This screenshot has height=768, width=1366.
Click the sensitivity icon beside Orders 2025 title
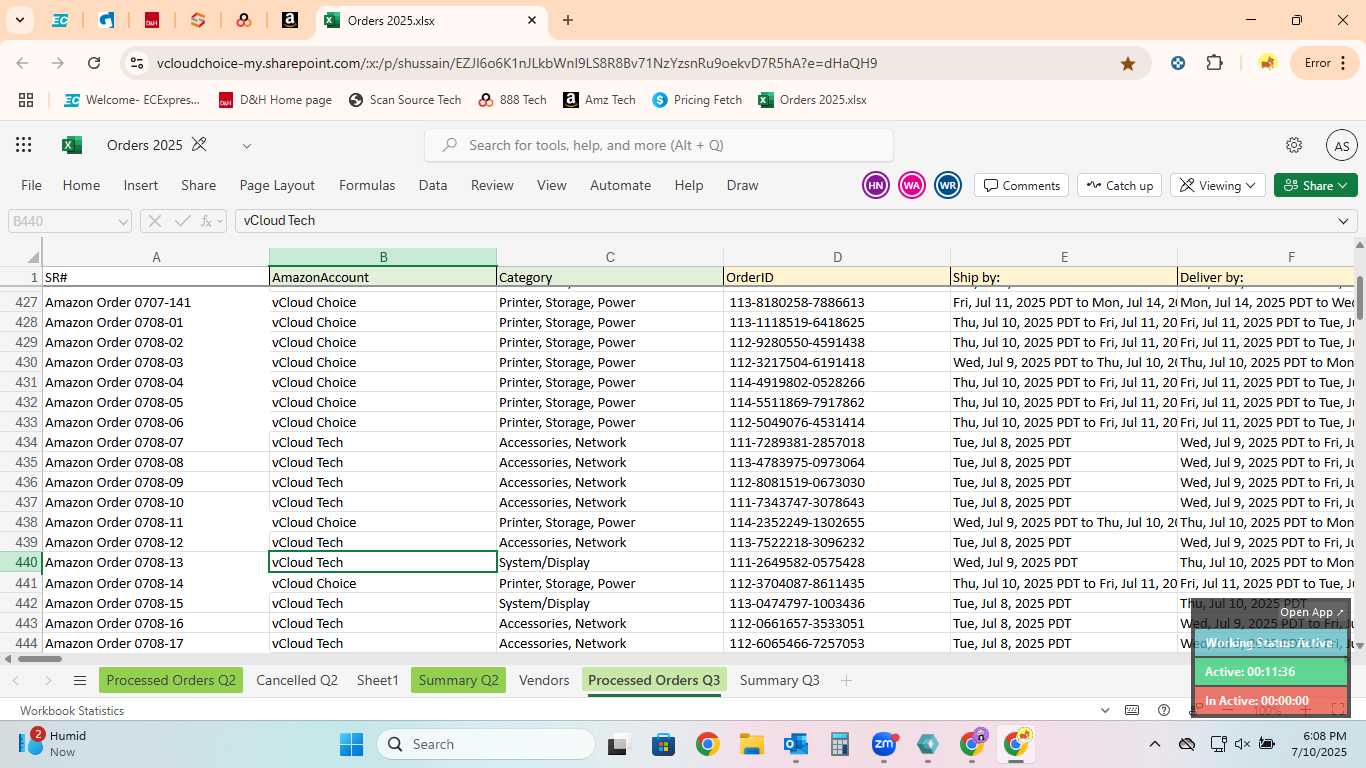point(199,145)
